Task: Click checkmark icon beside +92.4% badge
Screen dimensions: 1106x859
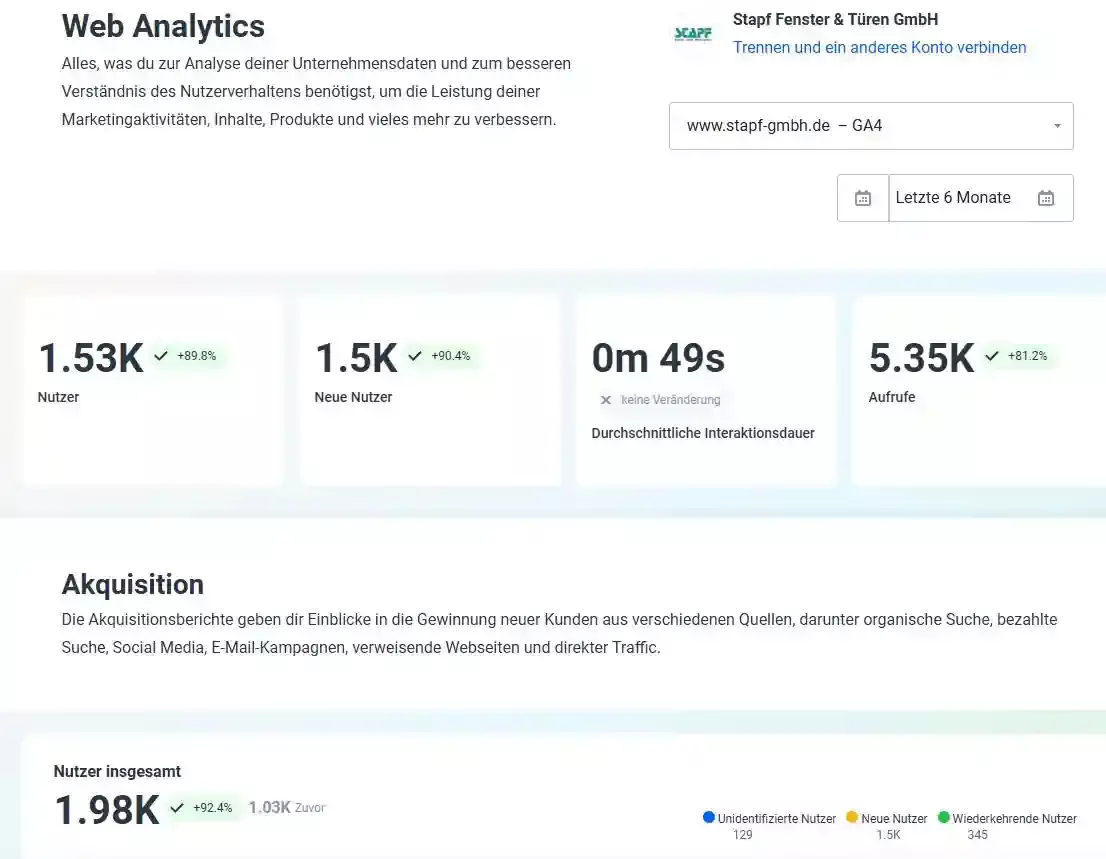Action: pos(177,808)
